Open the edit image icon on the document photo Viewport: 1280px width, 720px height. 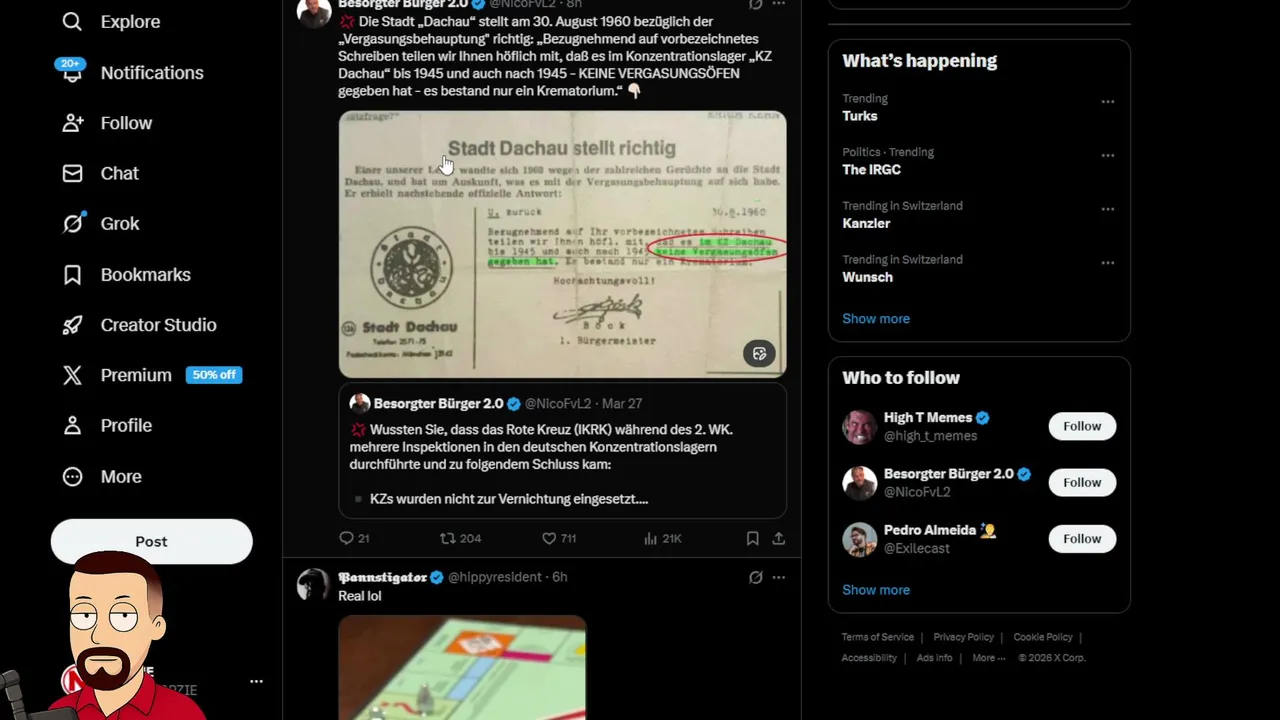[759, 354]
